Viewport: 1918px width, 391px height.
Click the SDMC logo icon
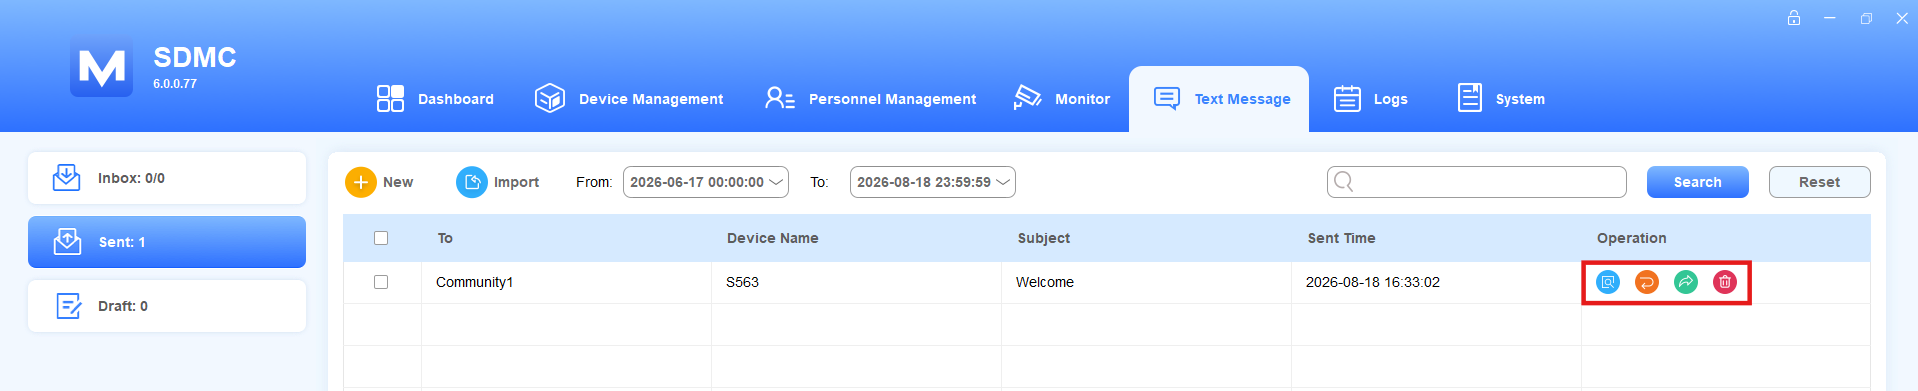pos(101,68)
